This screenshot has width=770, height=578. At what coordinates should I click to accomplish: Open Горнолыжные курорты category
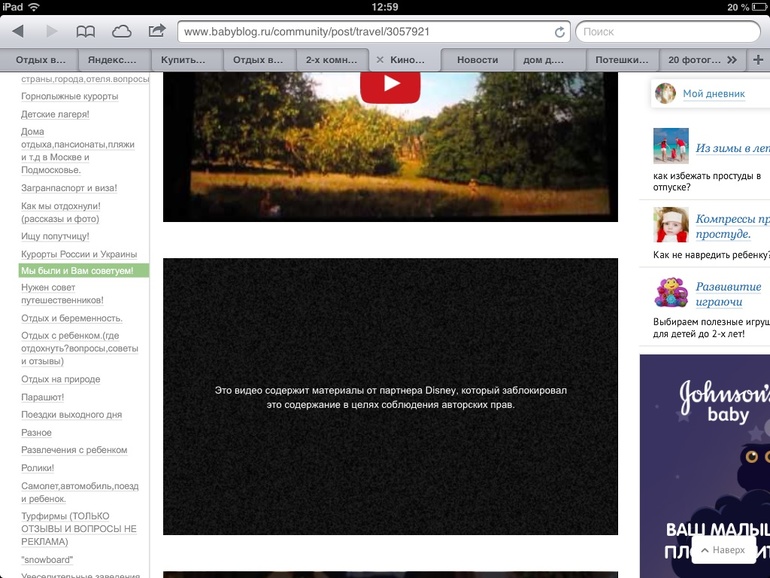click(69, 96)
